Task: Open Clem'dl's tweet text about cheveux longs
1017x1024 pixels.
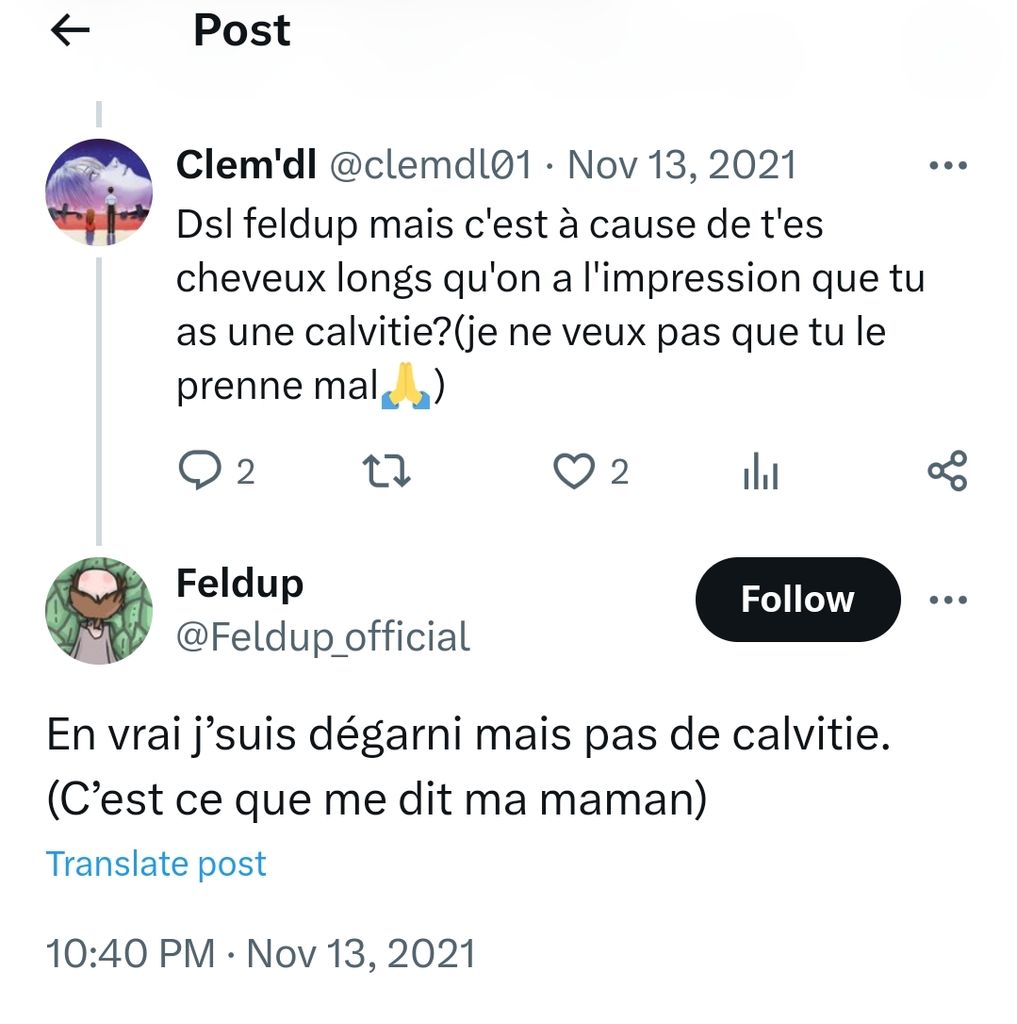Action: pos(550,305)
